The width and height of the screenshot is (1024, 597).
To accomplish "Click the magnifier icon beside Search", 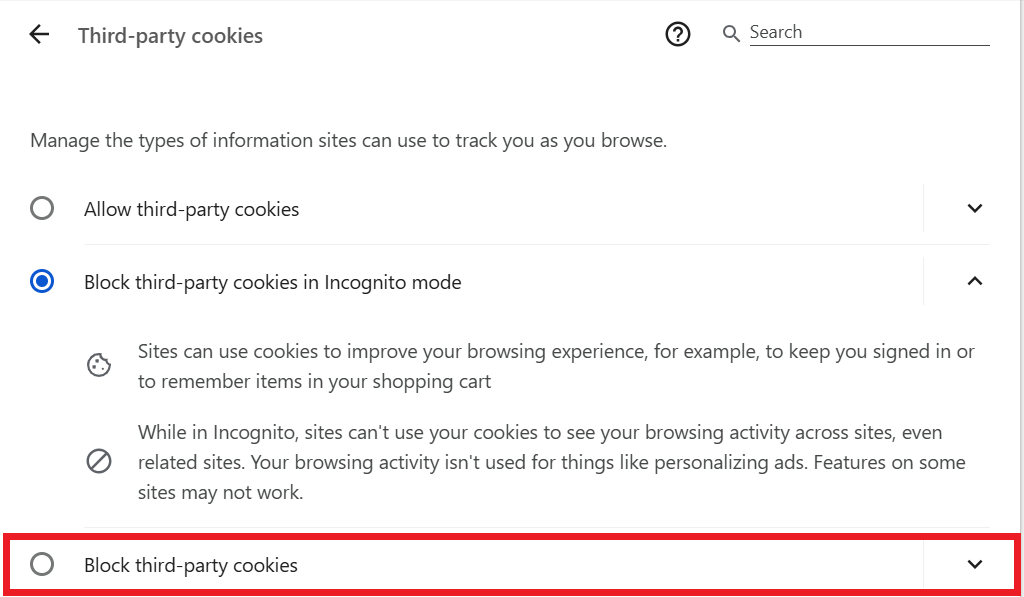I will pyautogui.click(x=731, y=34).
